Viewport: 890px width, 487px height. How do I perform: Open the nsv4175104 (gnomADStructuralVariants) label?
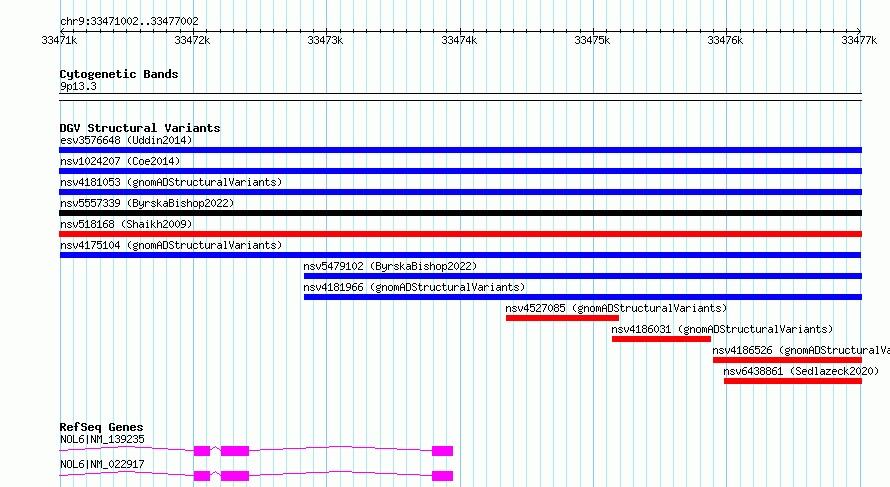point(171,245)
